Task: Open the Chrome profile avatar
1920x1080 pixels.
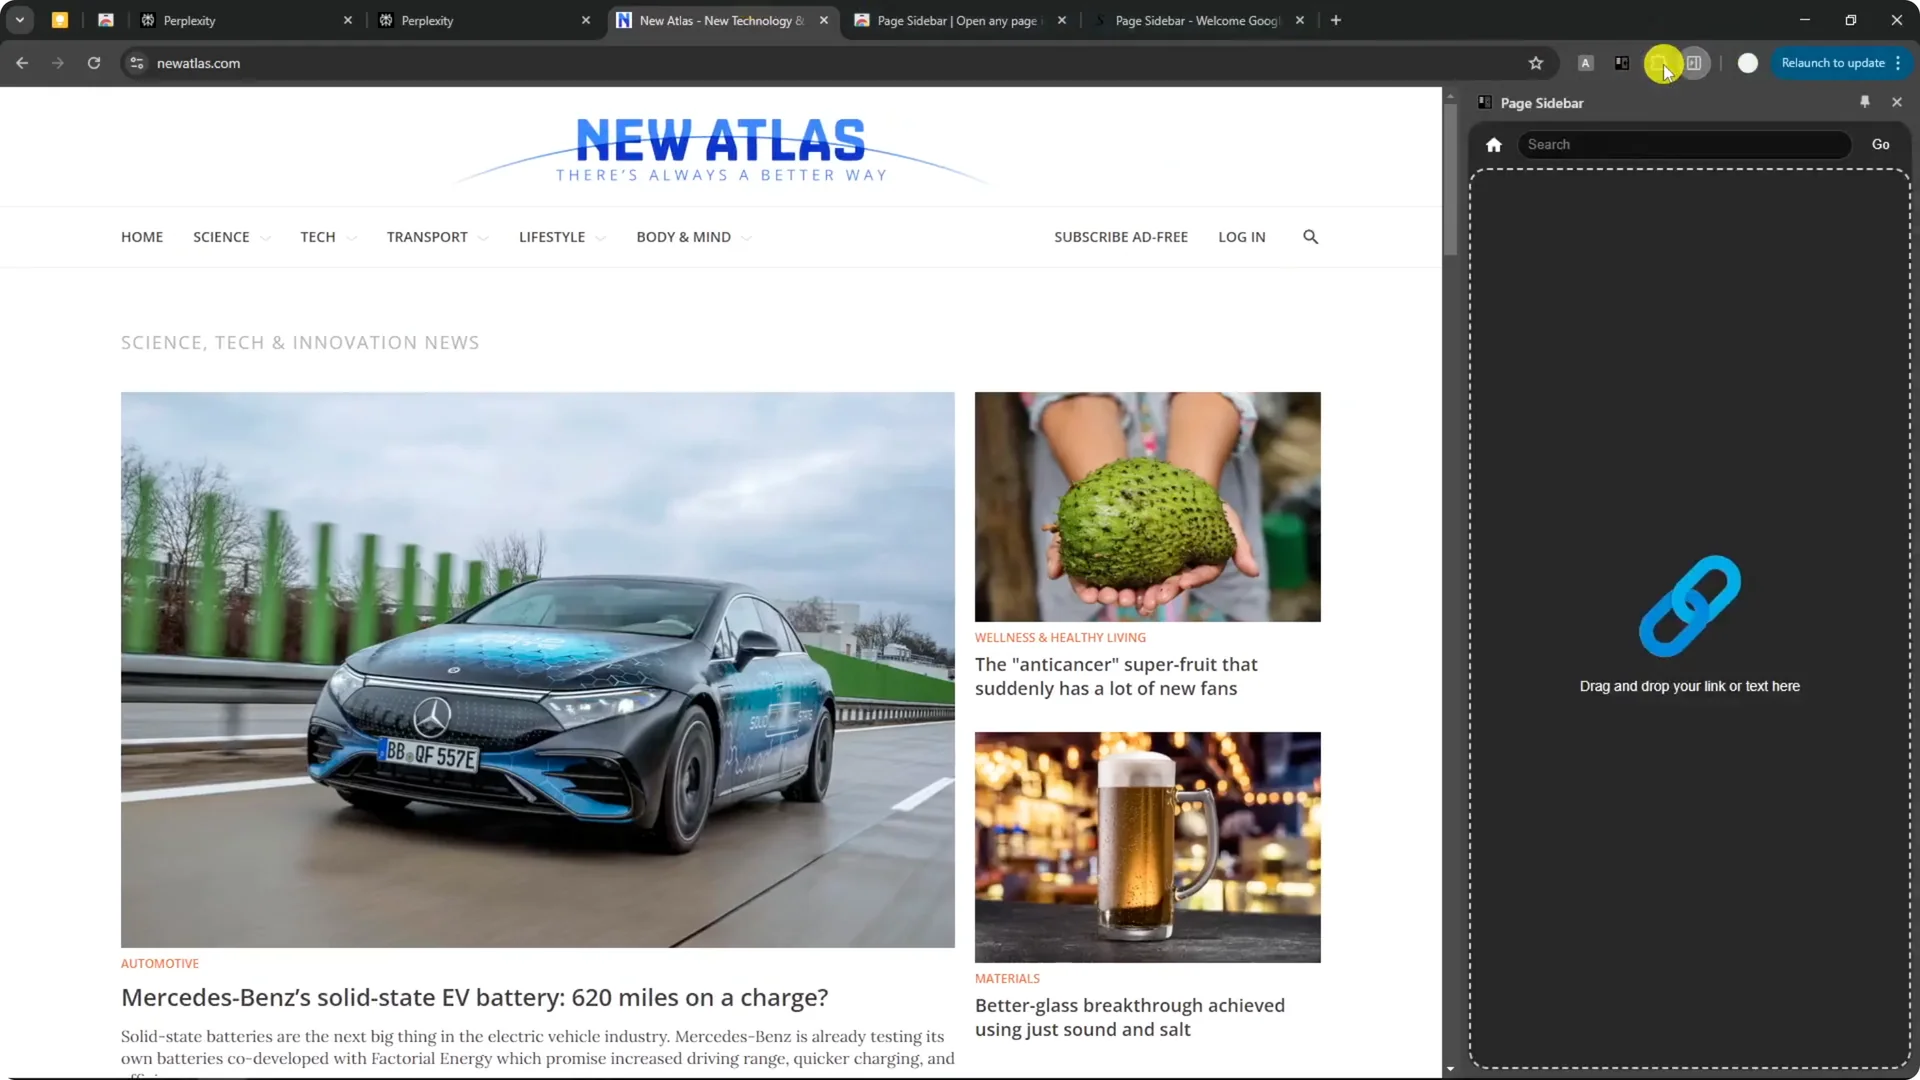Action: tap(1748, 63)
